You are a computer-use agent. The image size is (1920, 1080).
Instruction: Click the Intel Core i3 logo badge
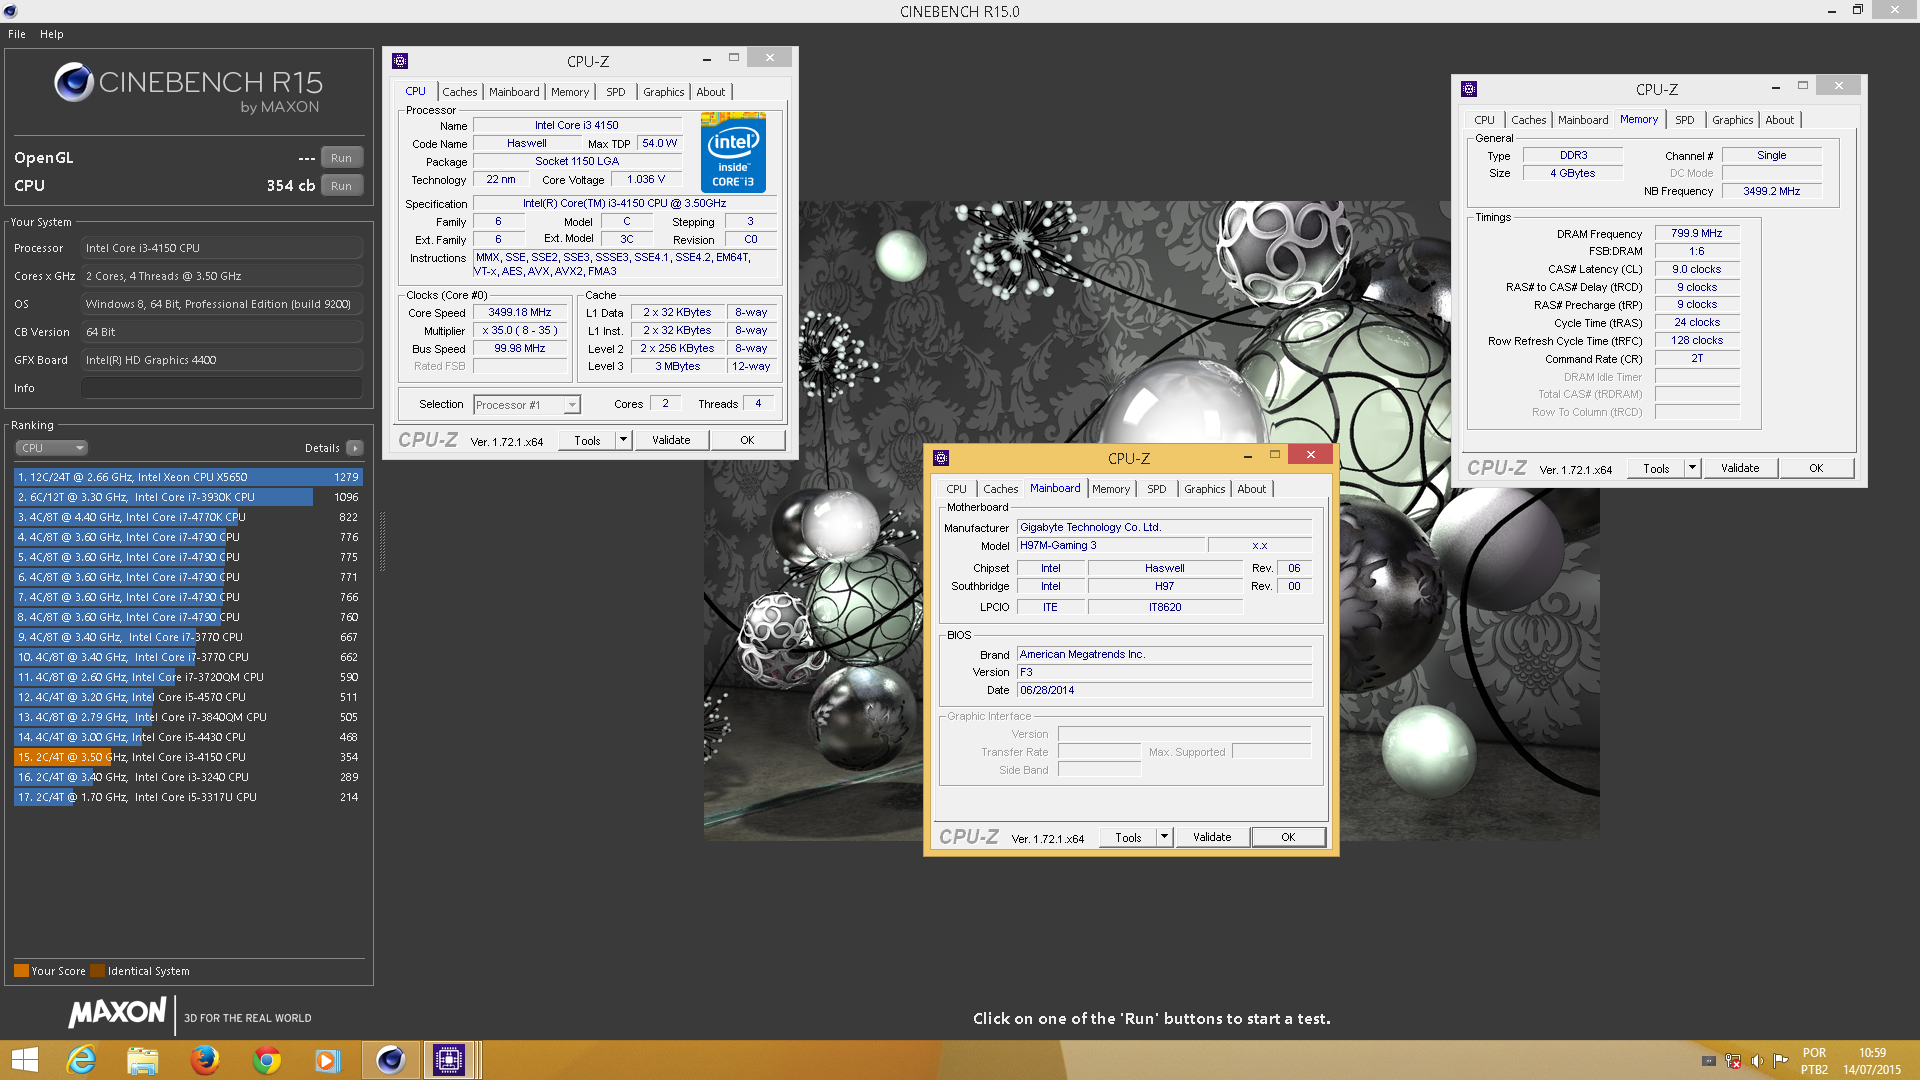[x=733, y=152]
